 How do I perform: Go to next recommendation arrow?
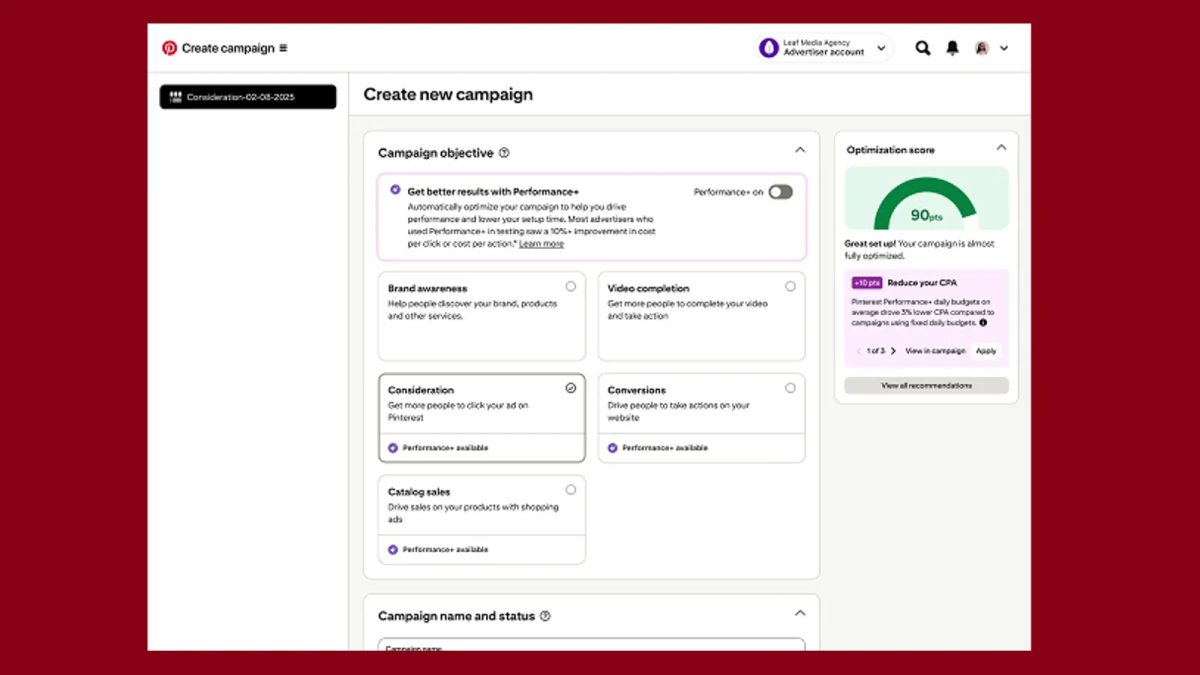click(893, 351)
